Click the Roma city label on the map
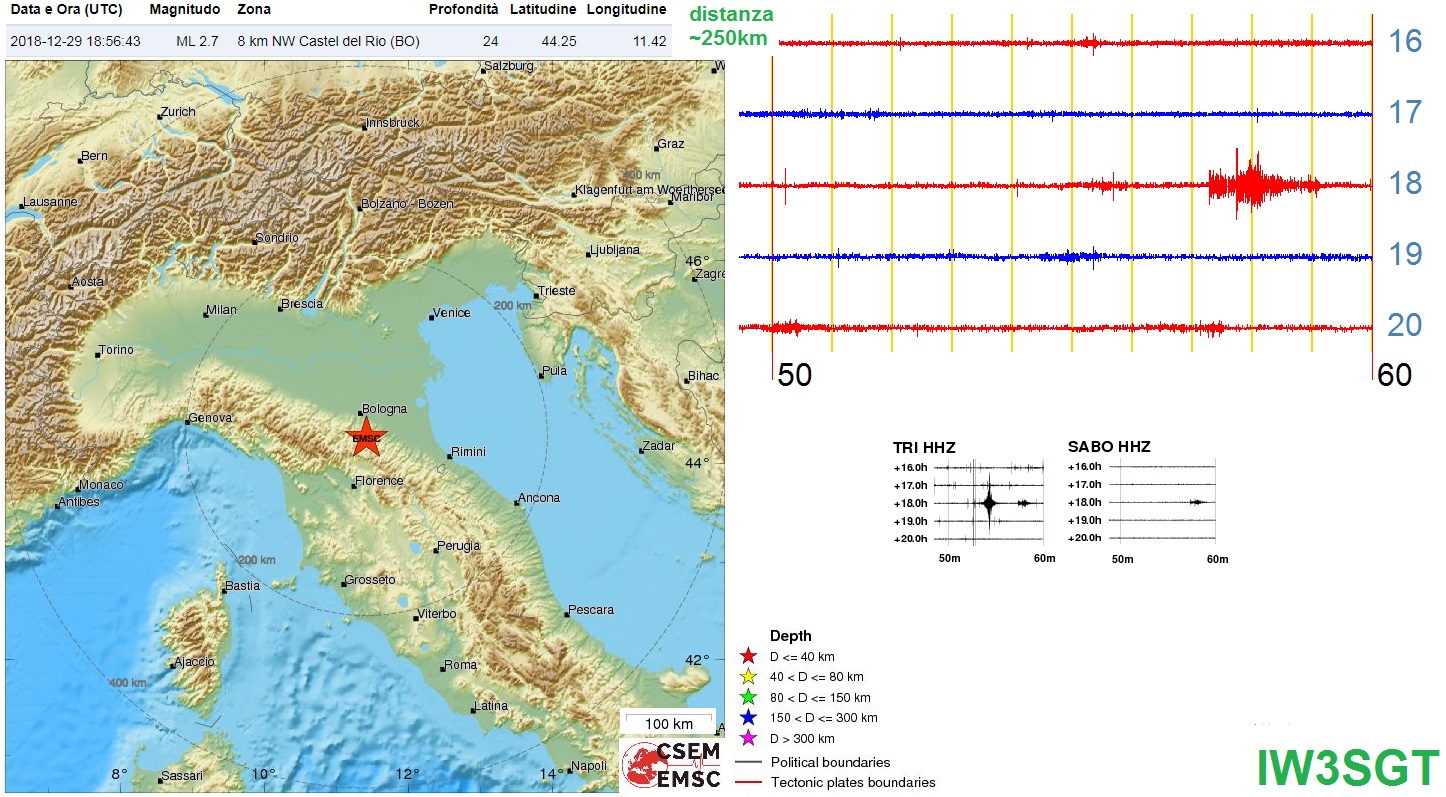Viewport: 1446px width, 797px height. click(460, 665)
